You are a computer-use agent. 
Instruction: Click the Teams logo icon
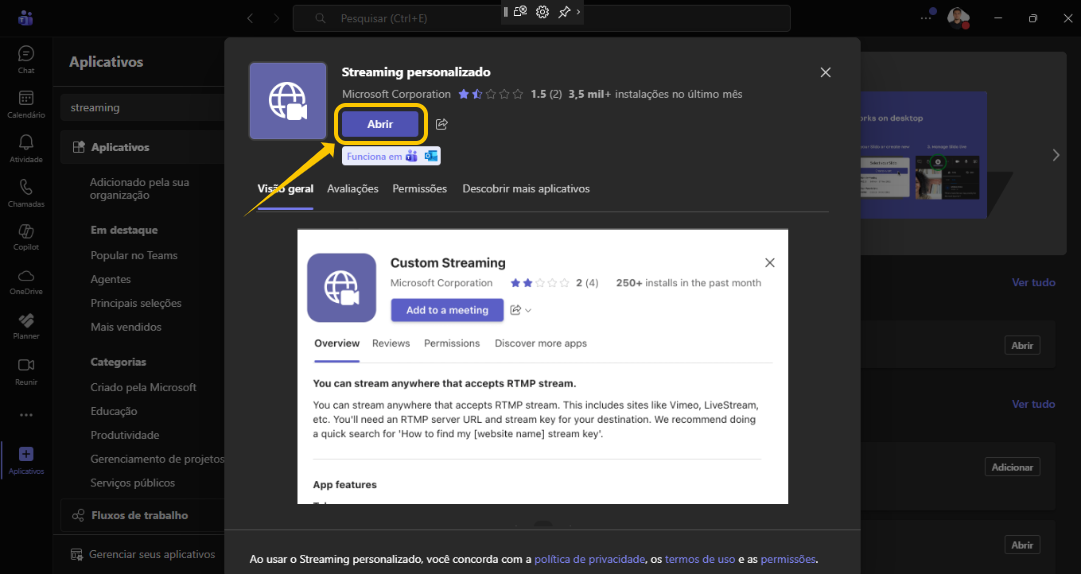pyautogui.click(x=26, y=18)
